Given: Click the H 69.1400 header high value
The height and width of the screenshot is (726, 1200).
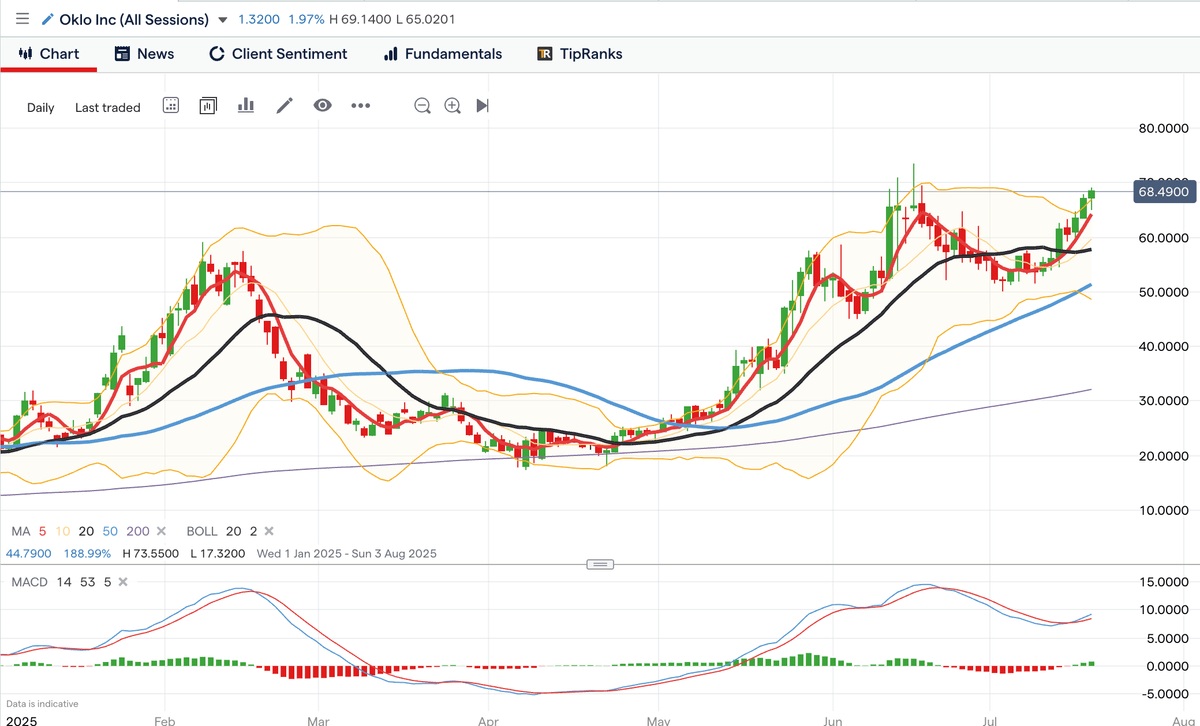Looking at the screenshot, I should coord(358,20).
